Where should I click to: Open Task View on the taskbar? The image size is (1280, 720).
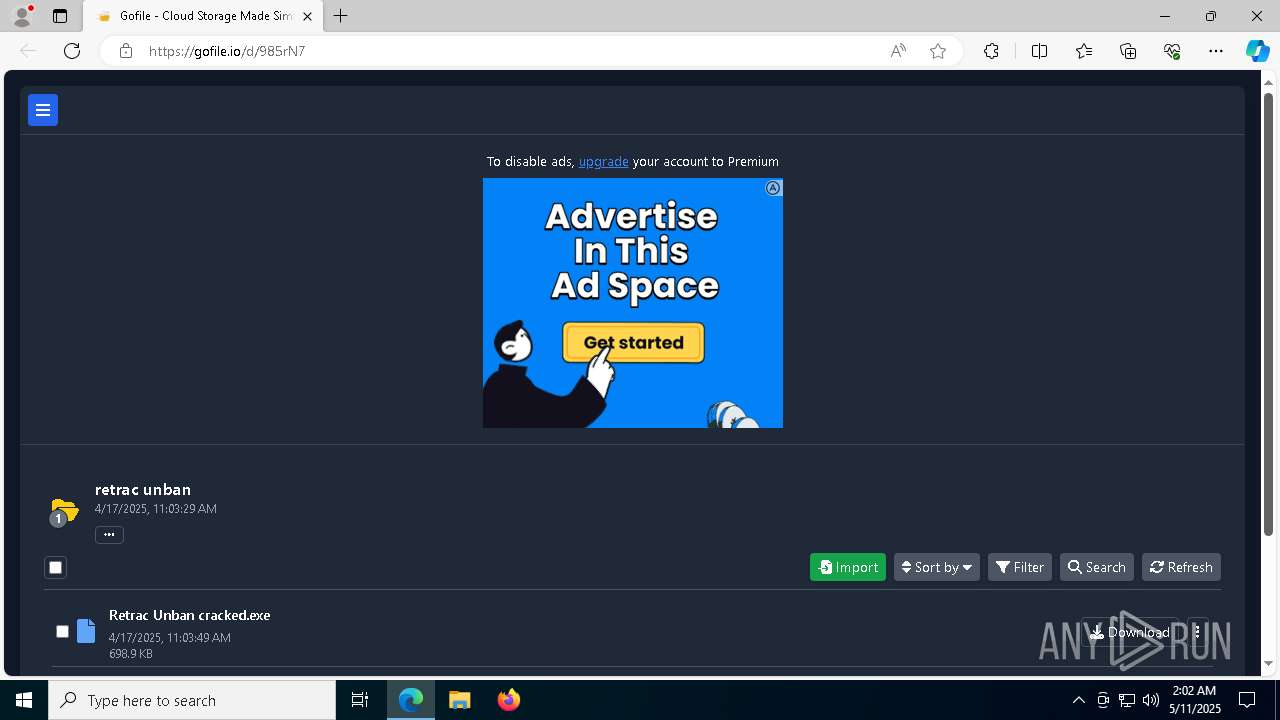tap(360, 700)
